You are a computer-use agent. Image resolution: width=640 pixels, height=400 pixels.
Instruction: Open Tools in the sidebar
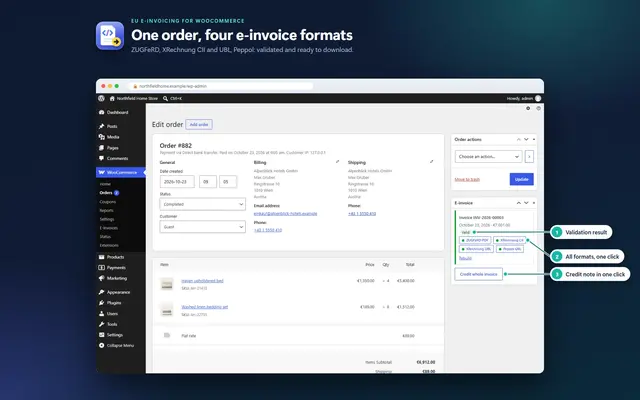point(108,324)
